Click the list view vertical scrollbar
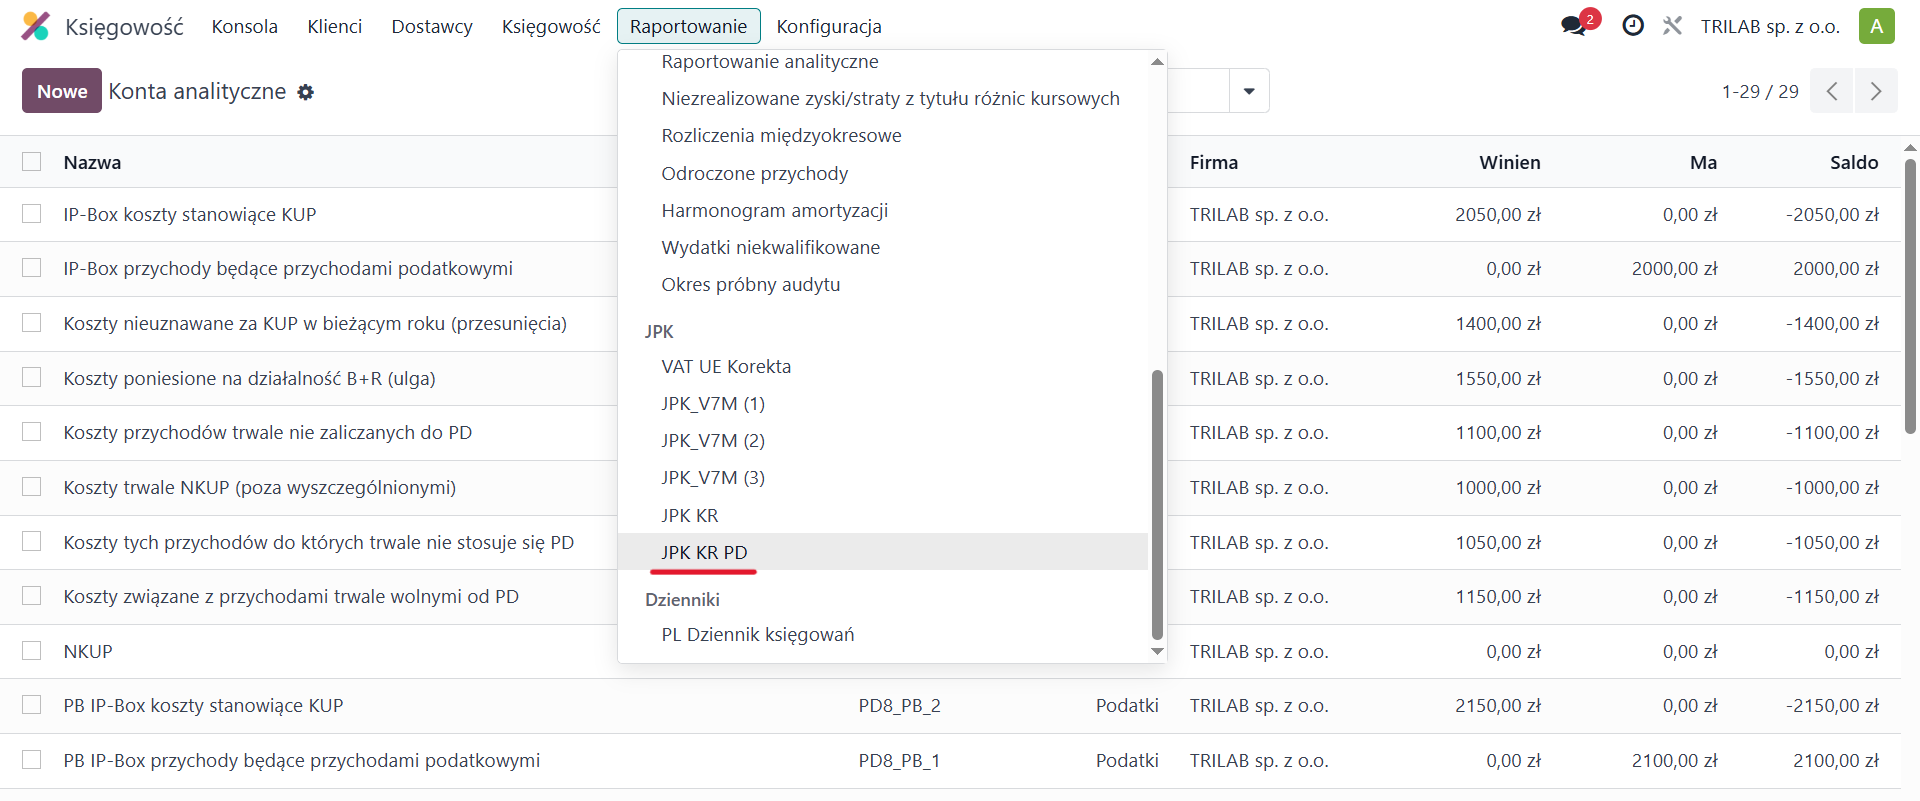Screen dimensions: 1920x801 point(1910,296)
